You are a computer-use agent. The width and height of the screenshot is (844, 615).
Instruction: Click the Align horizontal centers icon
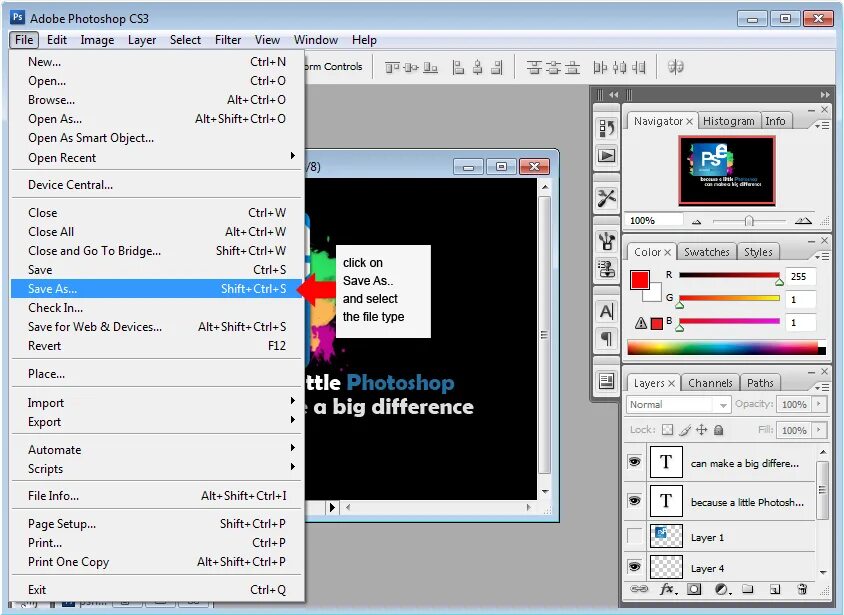(x=477, y=67)
